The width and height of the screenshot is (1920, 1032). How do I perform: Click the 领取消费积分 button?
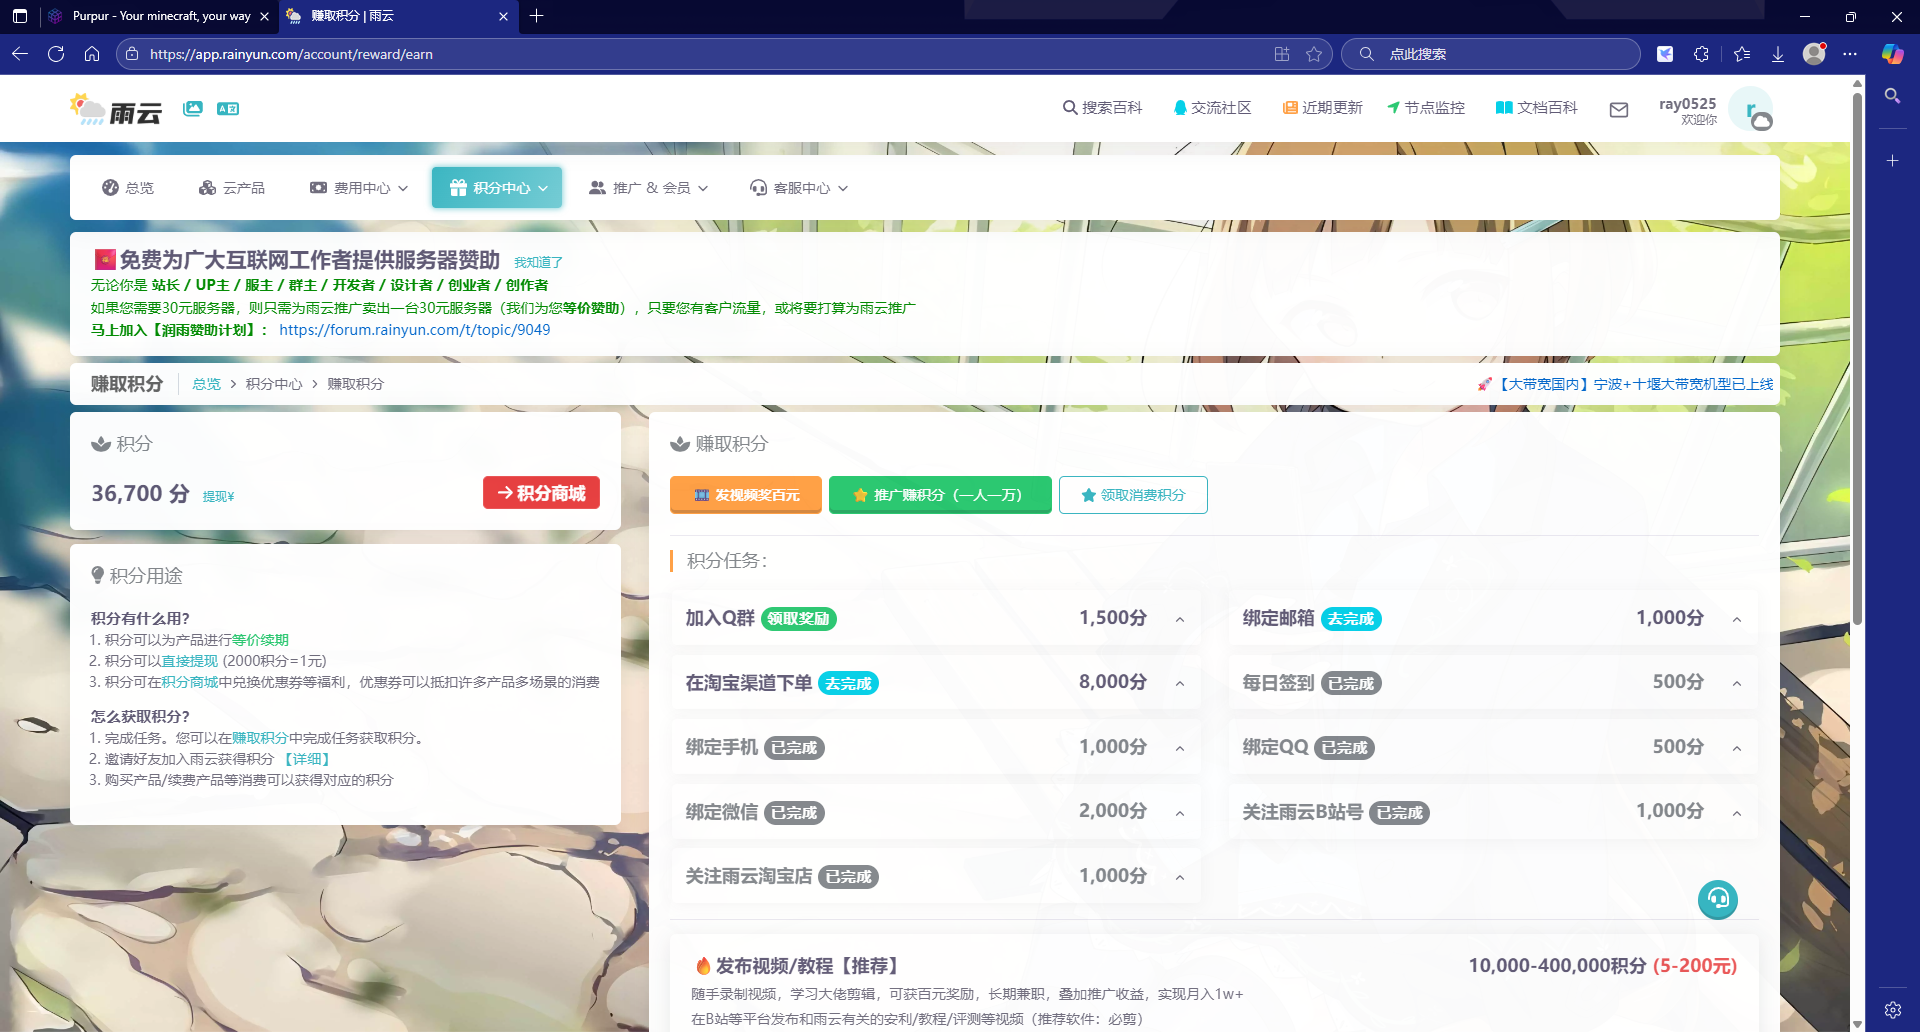[x=1133, y=495]
